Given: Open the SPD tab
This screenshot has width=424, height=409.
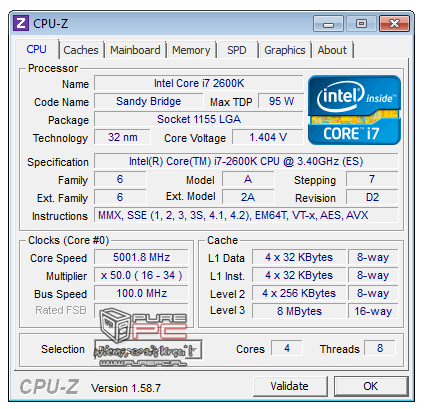Looking at the screenshot, I should pos(237,50).
